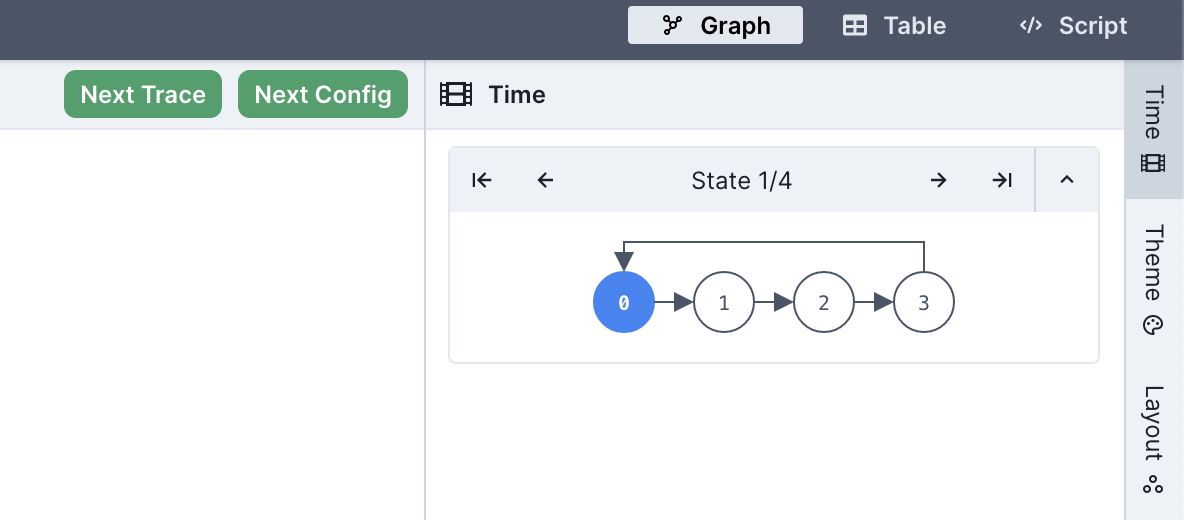Select state node 0 in trace

point(624,303)
